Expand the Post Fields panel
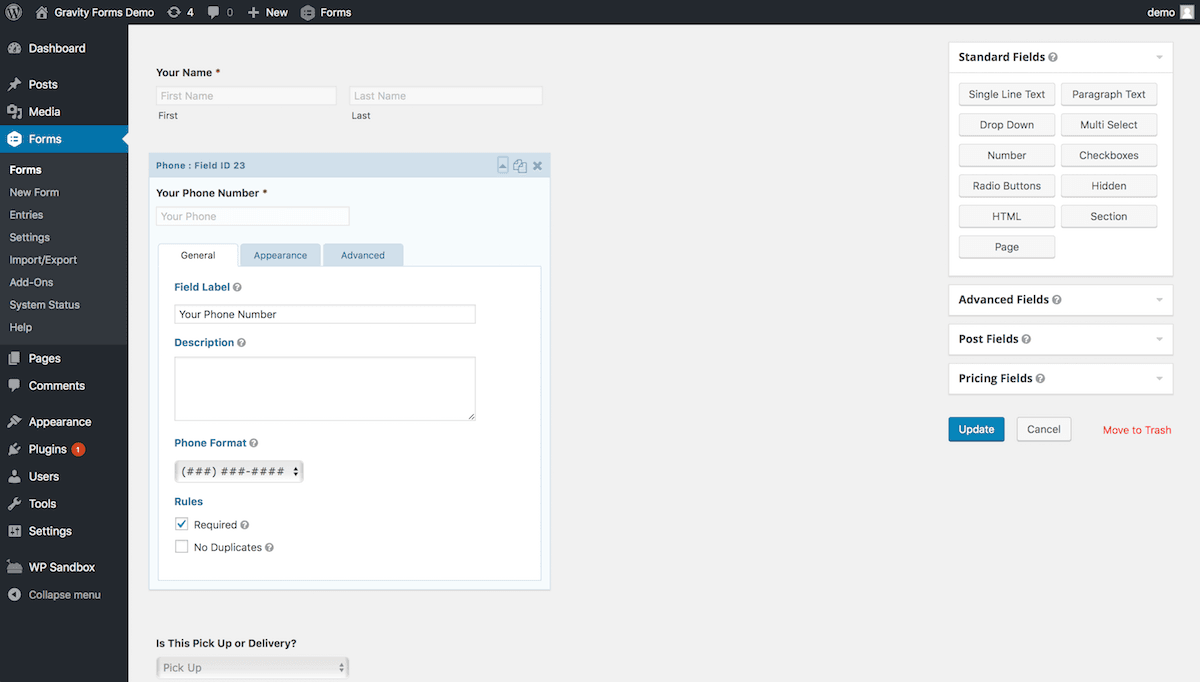1200x682 pixels. [x=1159, y=339]
